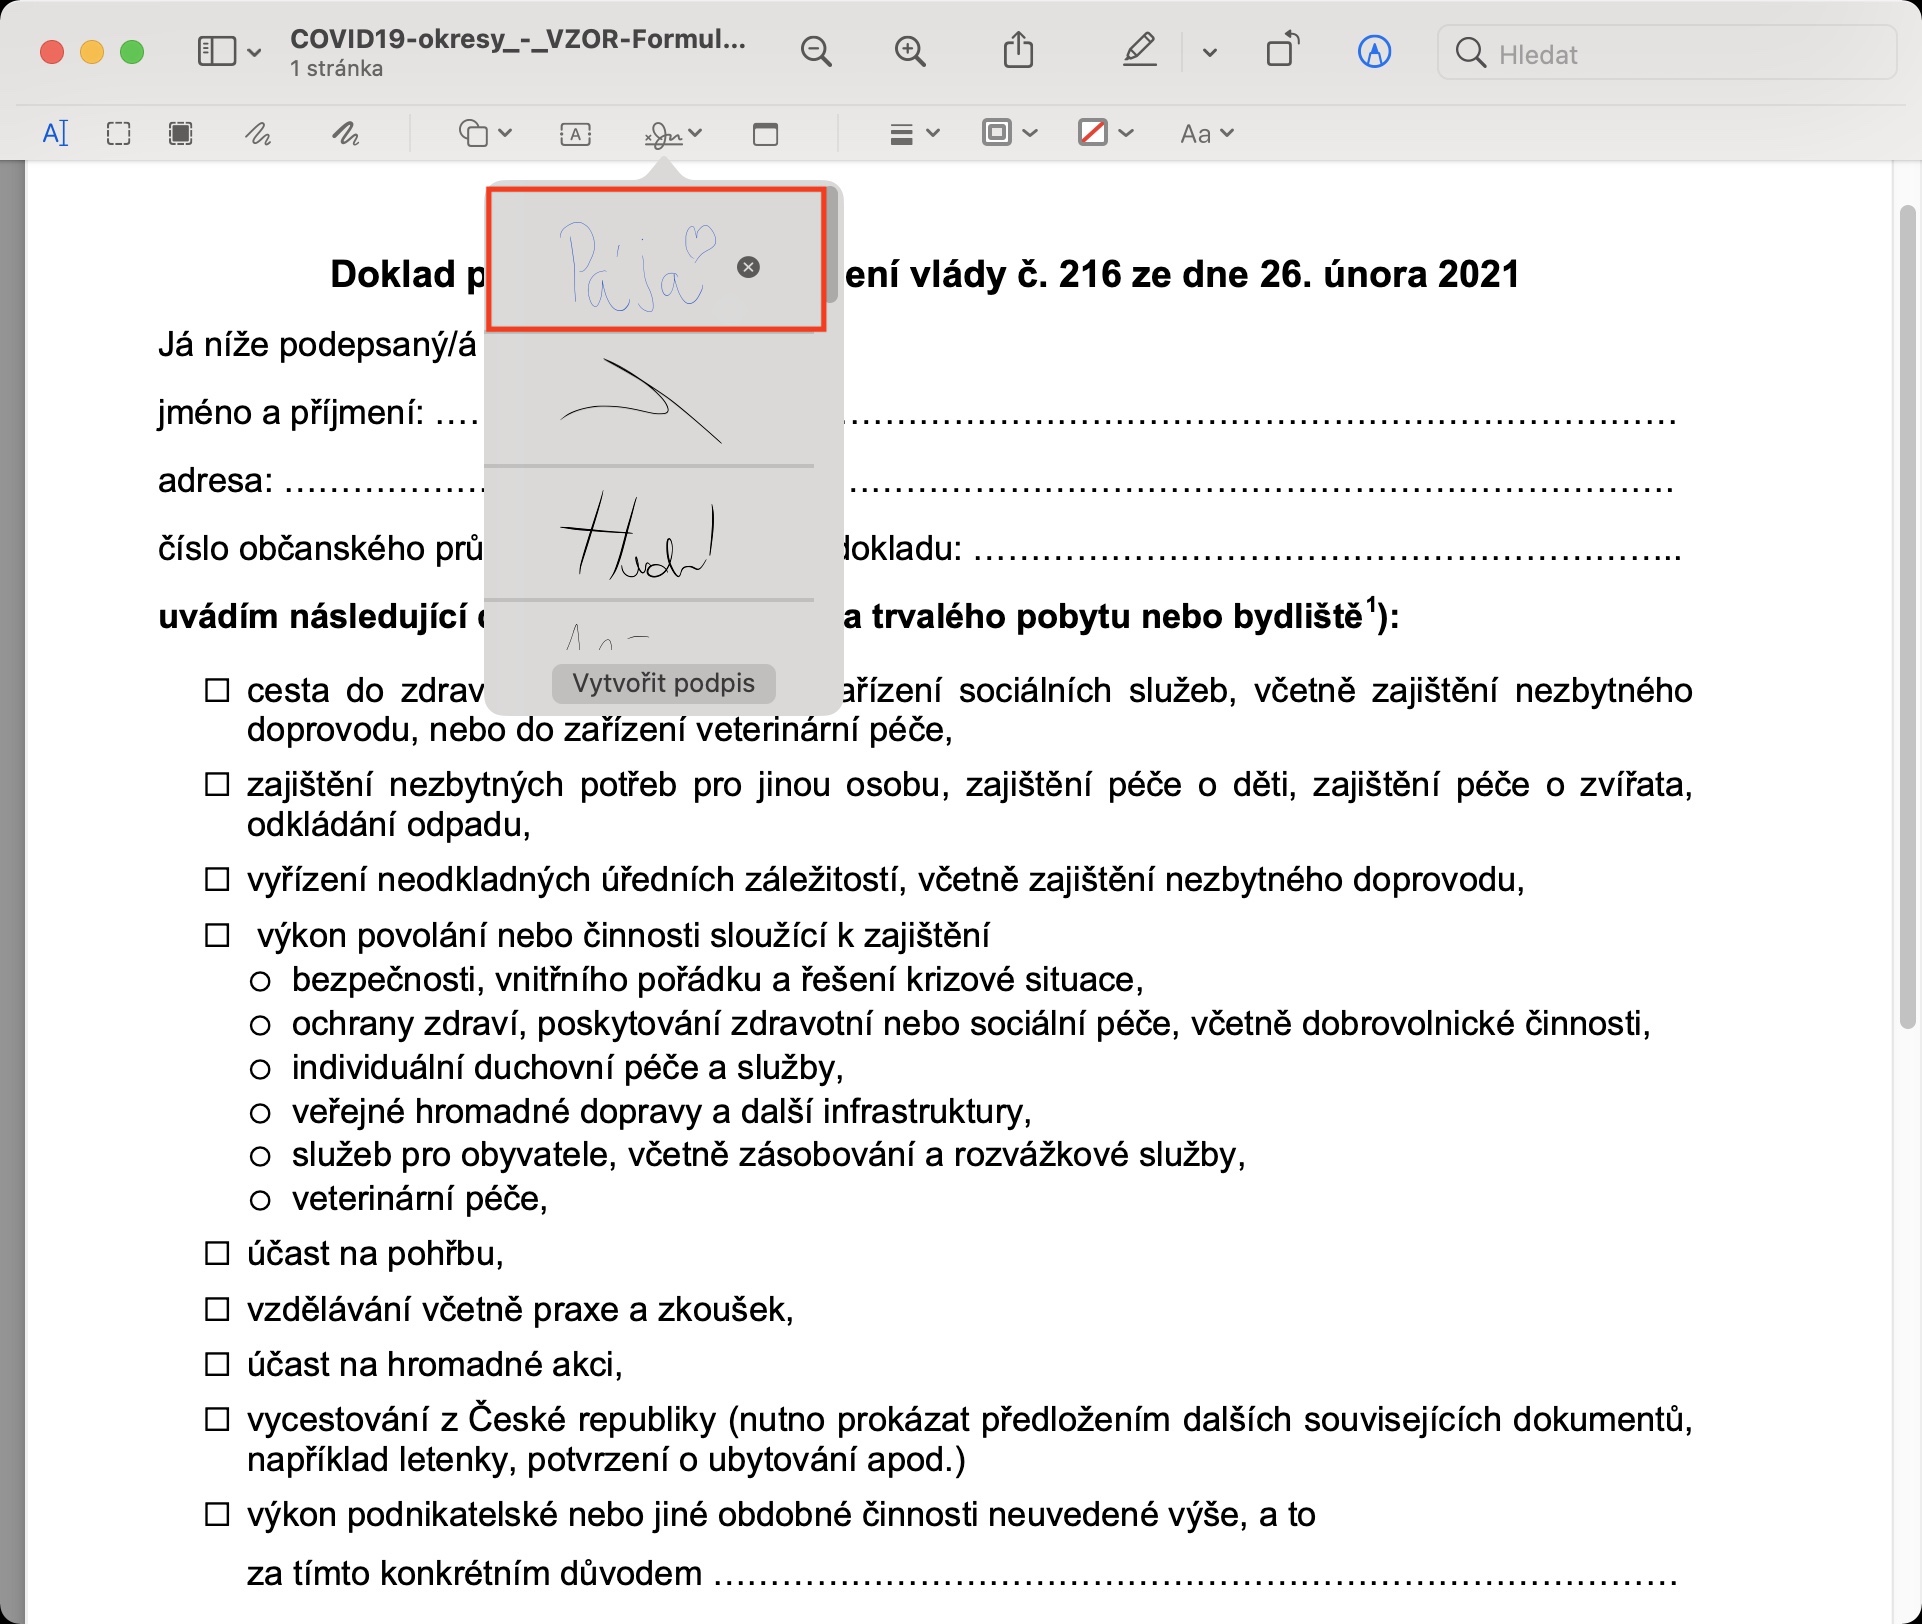Check the 'účast na hromadné akci' checkbox

[x=217, y=1364]
